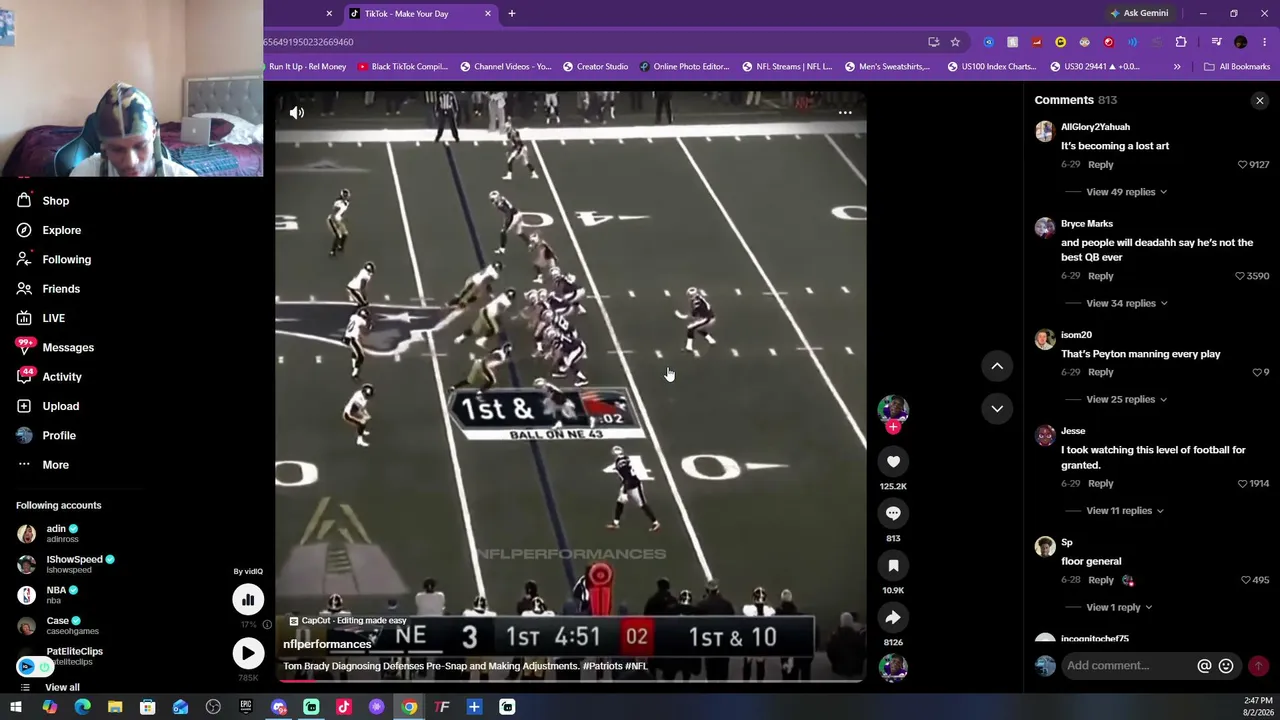View all following accounts
This screenshot has width=1280, height=720.
[62, 687]
